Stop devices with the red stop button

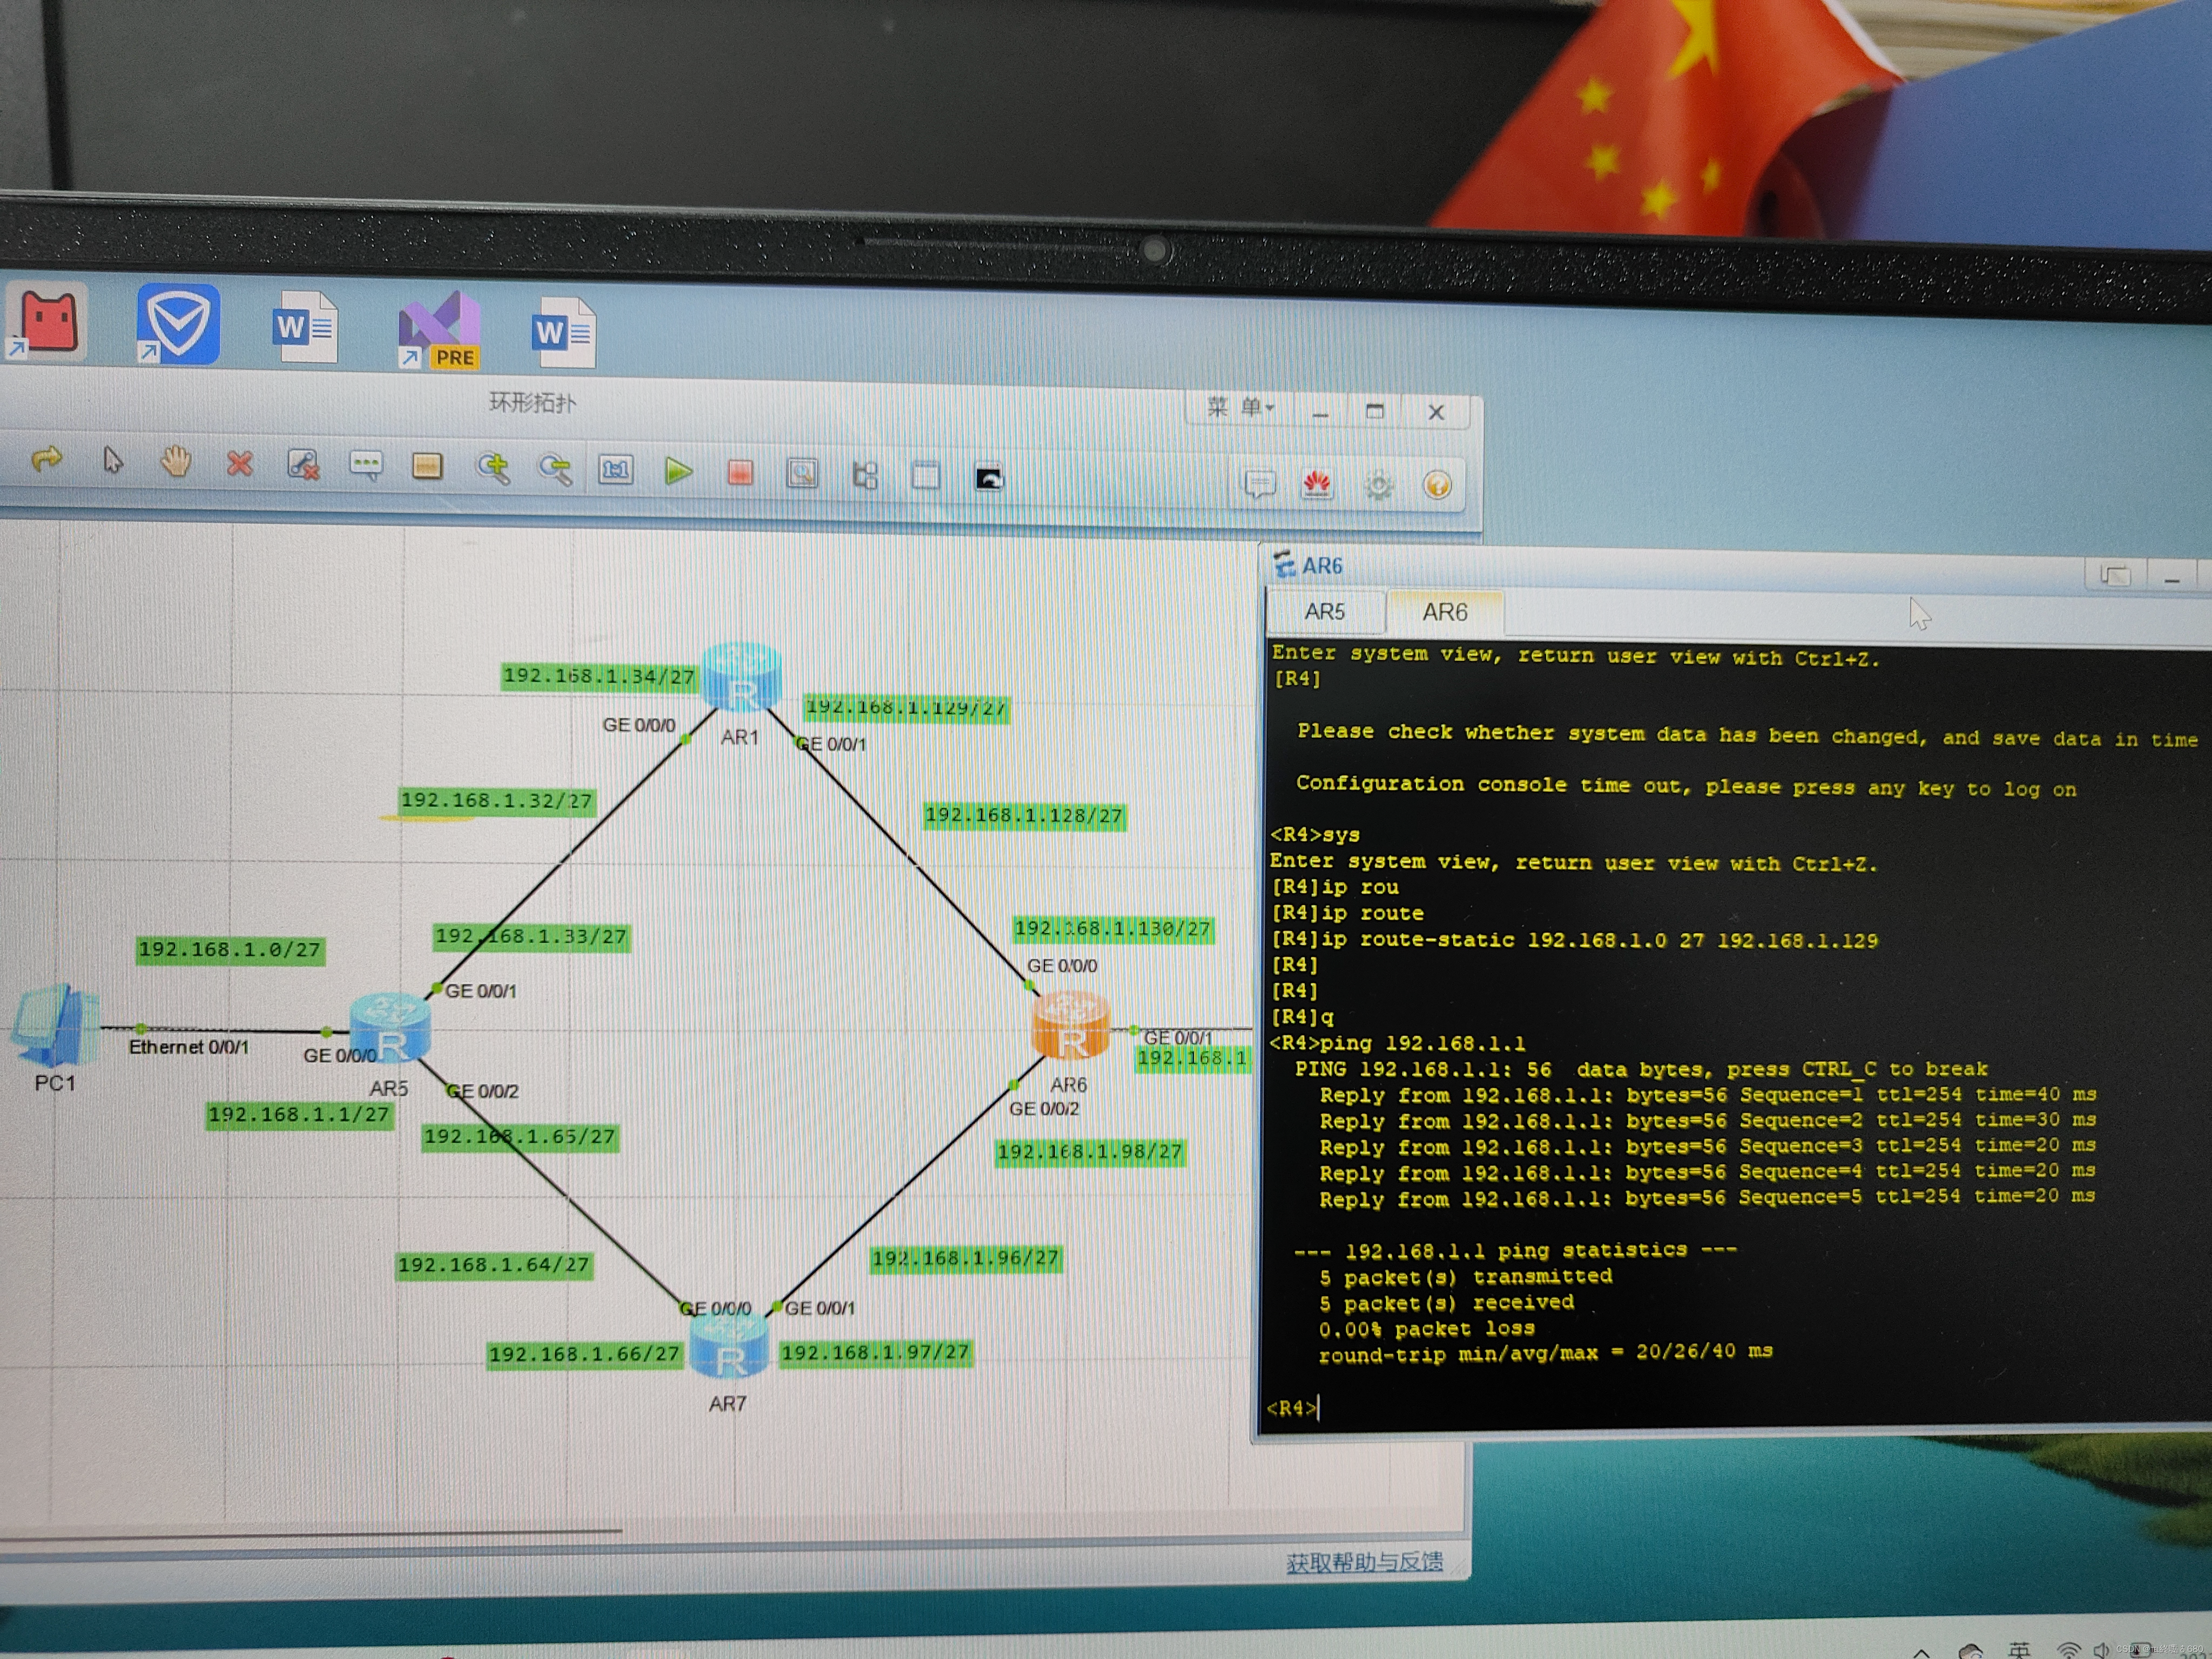[x=740, y=473]
